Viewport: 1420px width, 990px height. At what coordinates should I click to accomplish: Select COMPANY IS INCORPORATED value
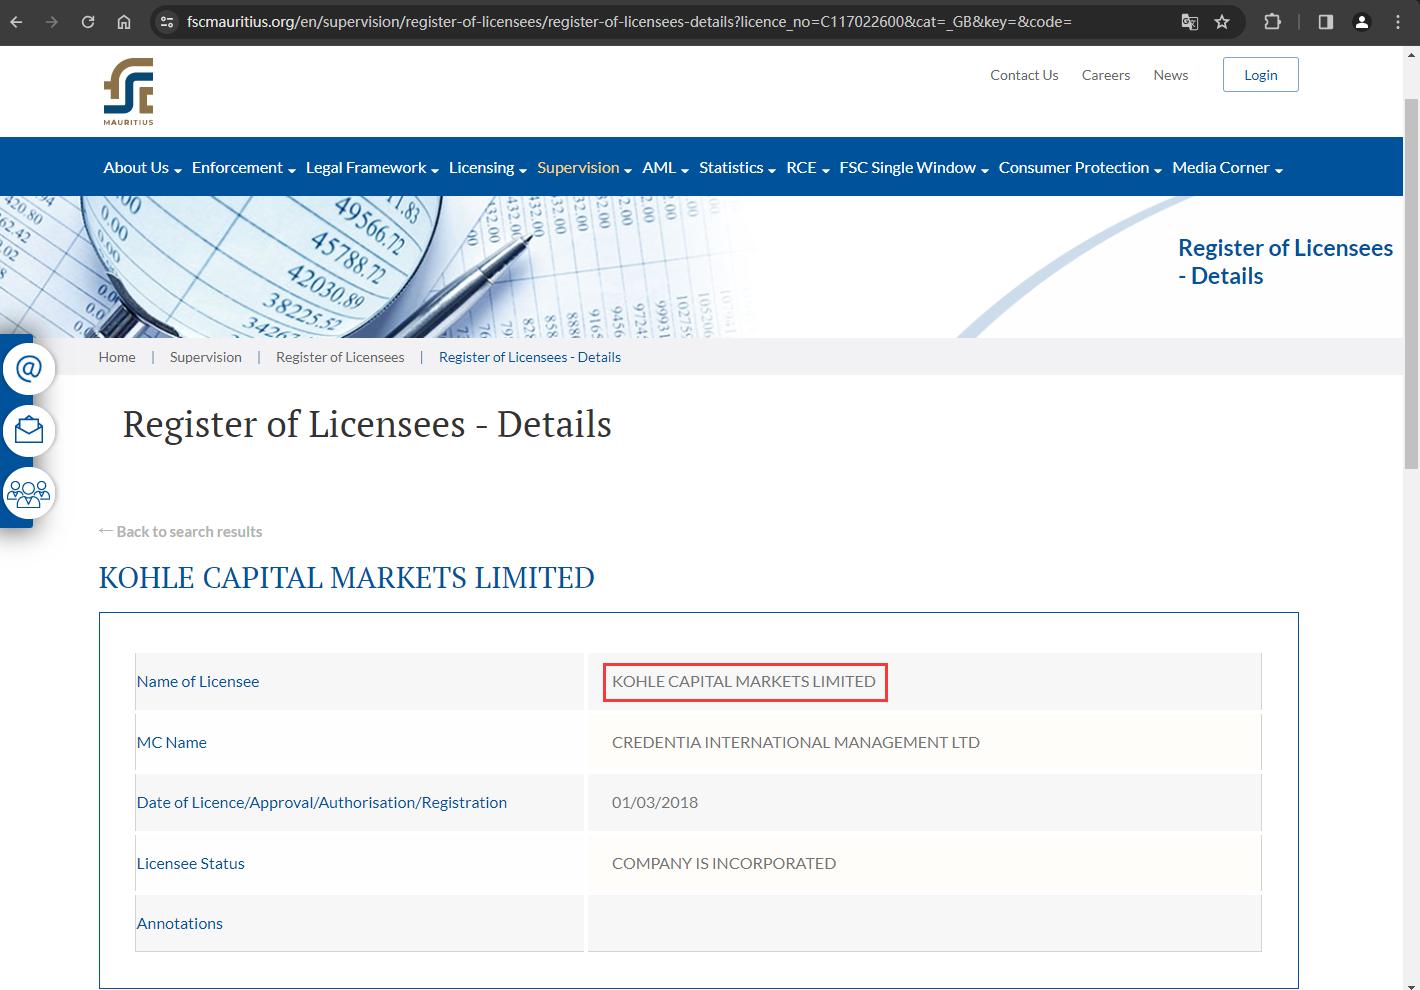724,863
